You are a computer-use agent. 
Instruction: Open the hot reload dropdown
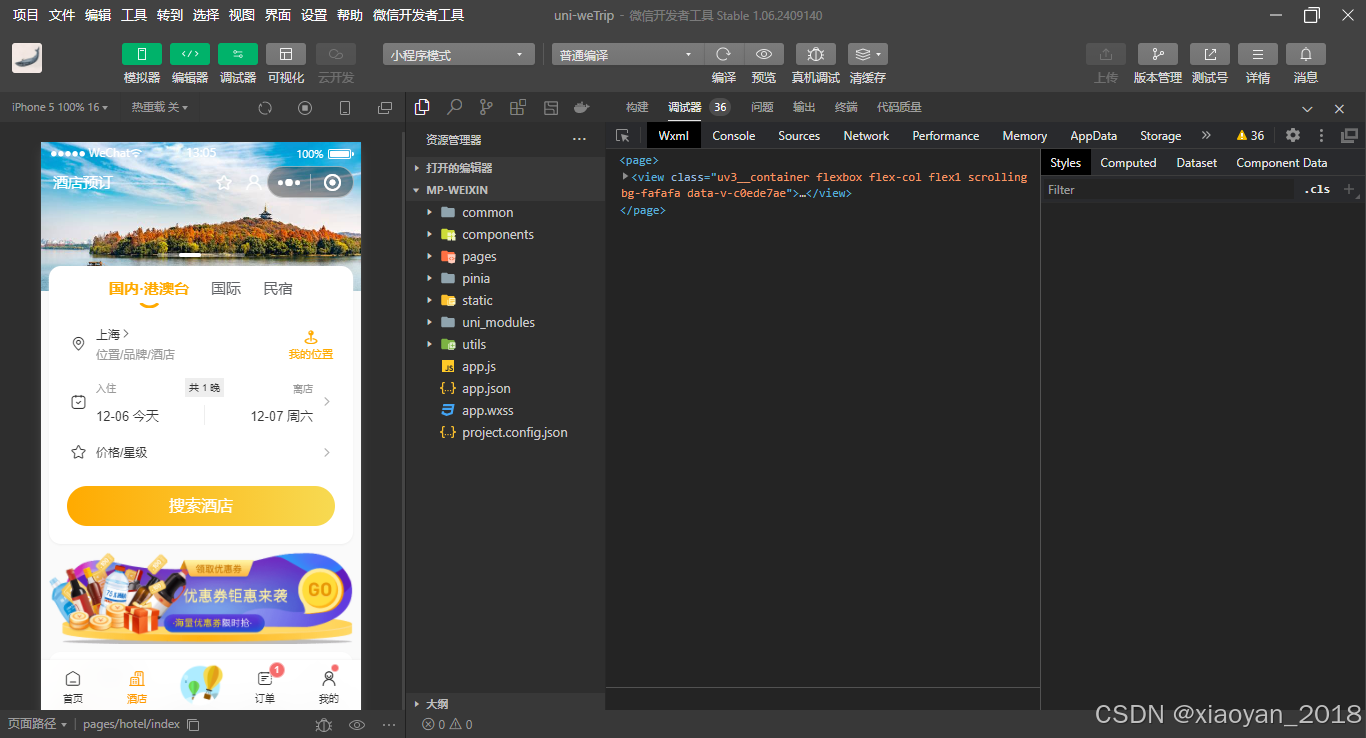point(160,107)
